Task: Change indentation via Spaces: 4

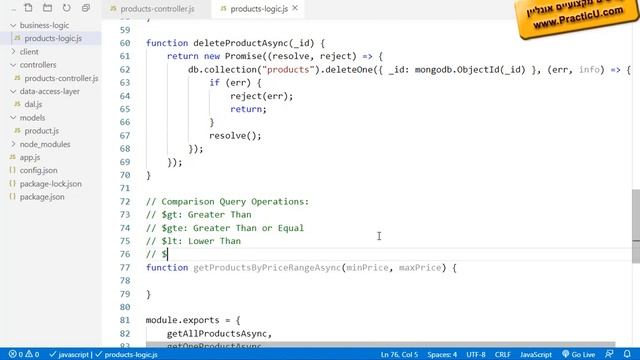Action: point(442,354)
